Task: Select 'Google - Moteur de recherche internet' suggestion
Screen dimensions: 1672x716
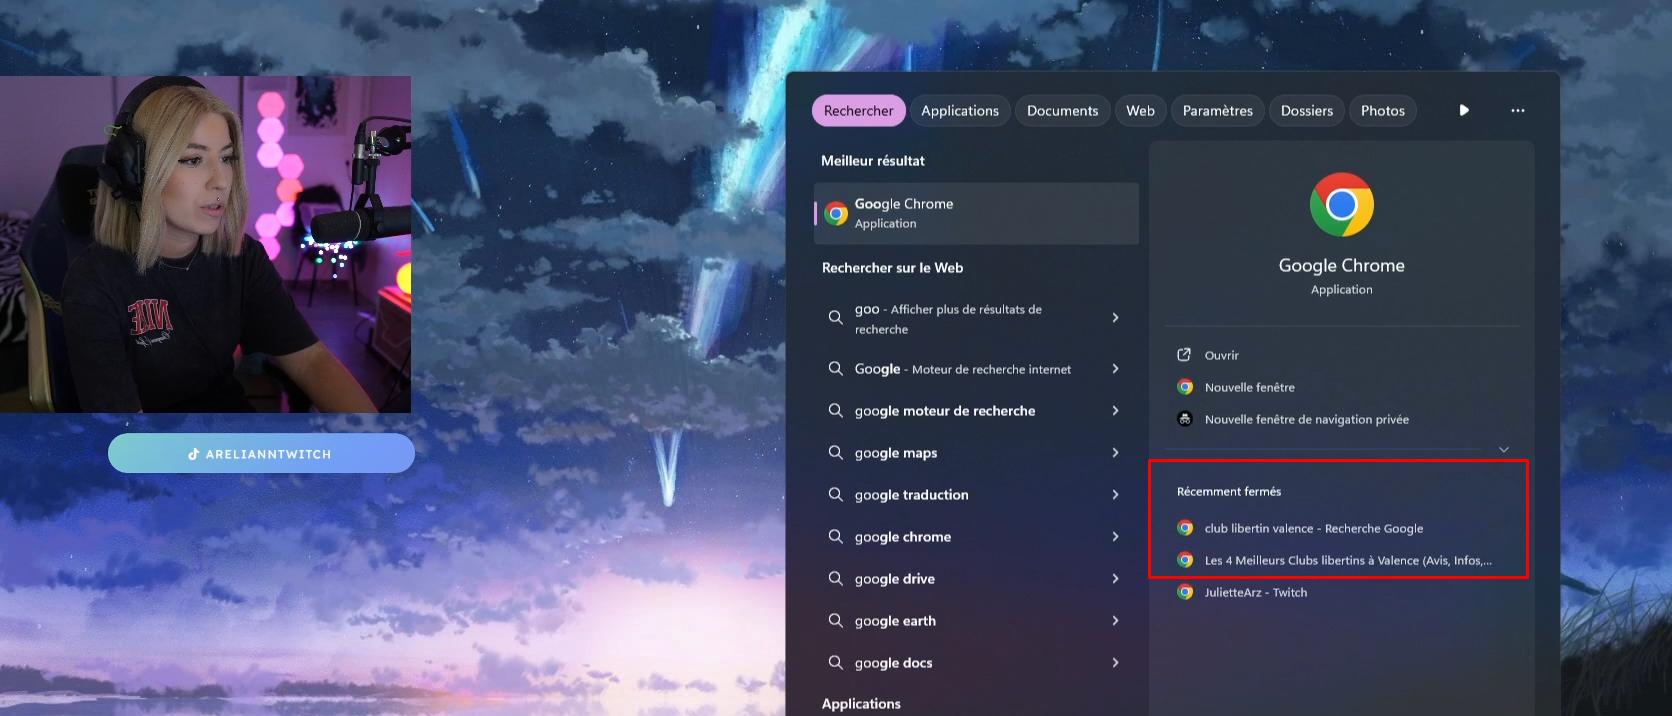Action: tap(976, 369)
